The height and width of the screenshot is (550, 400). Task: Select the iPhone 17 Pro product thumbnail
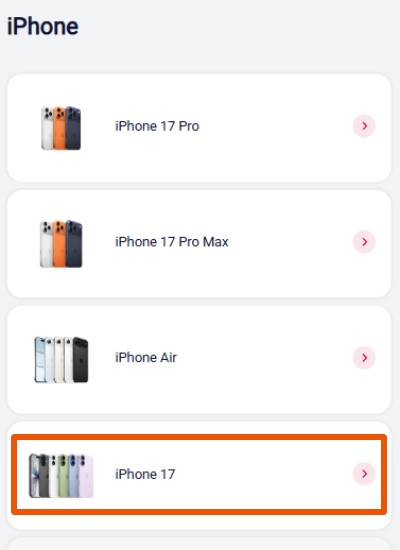pos(61,128)
